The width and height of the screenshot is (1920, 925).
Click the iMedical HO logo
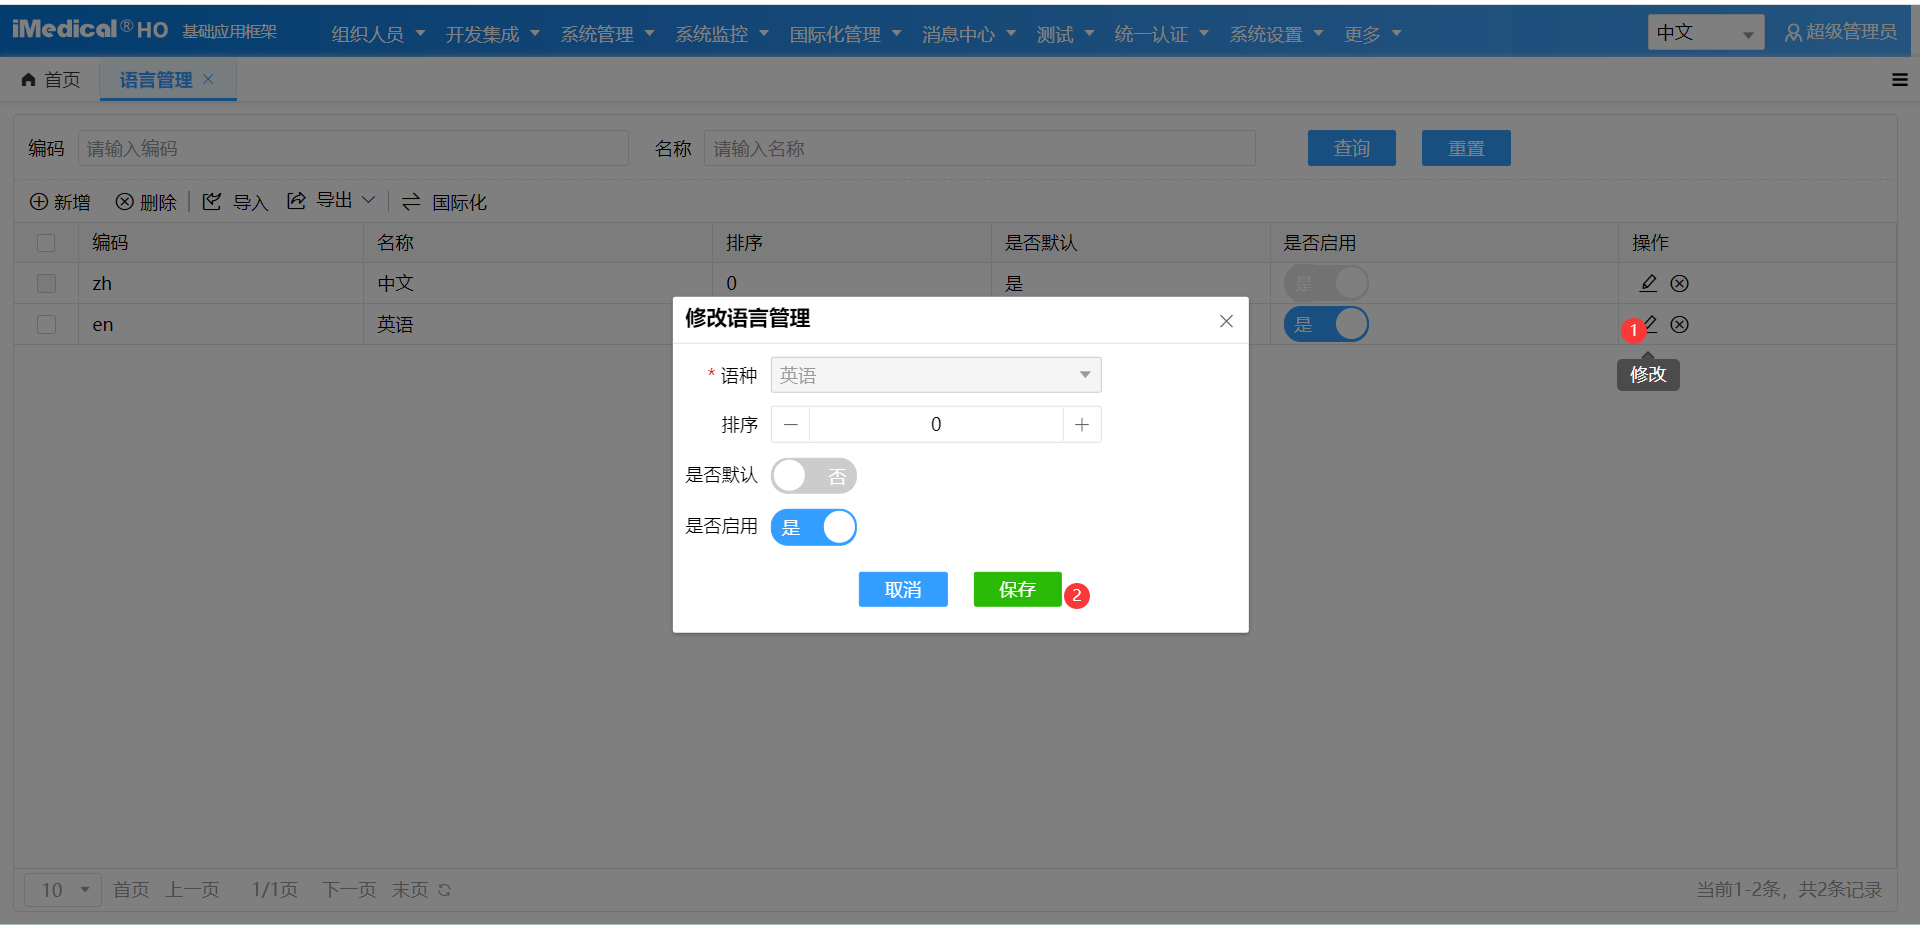(90, 30)
